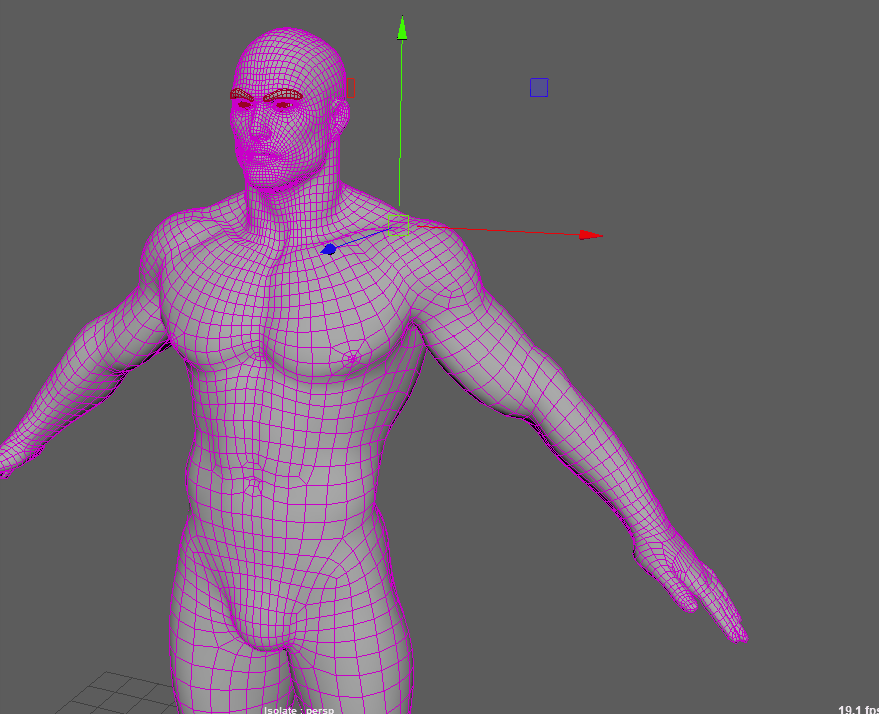Click the red X-axis arrowhead handle

[x=590, y=236]
